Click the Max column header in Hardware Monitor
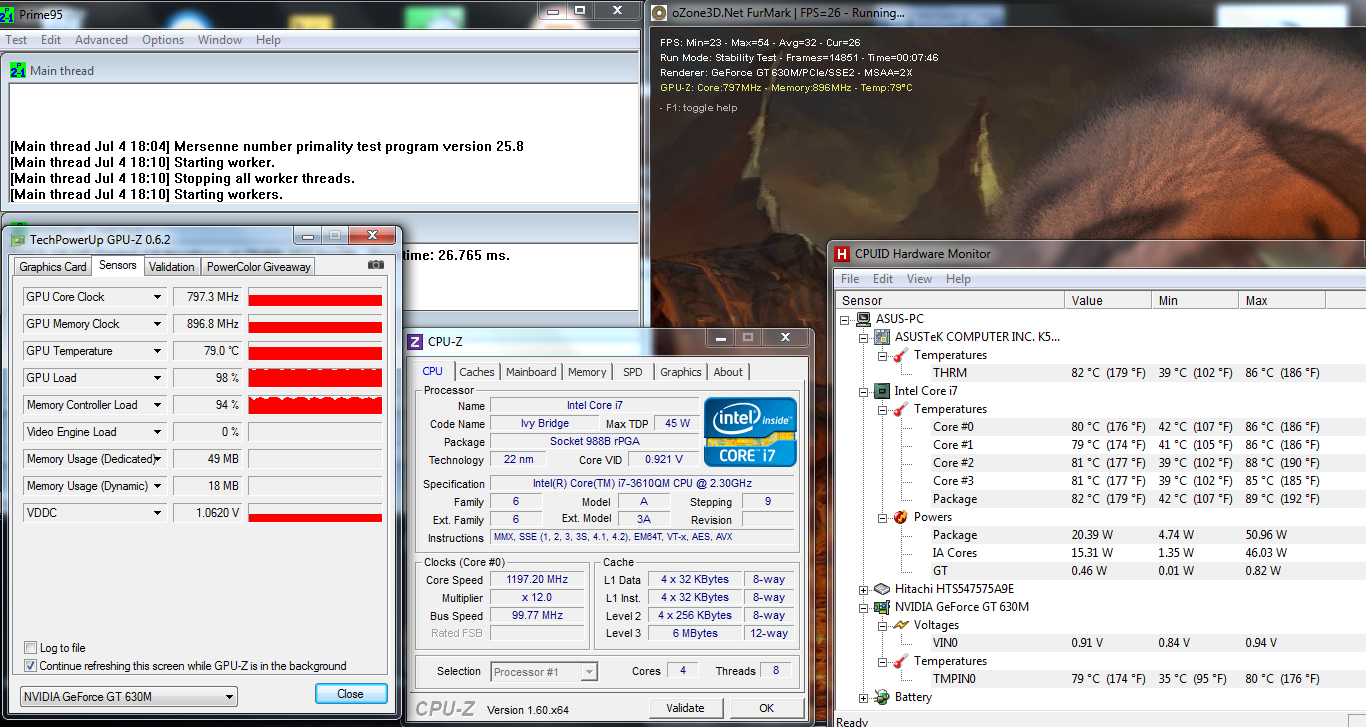 [1283, 300]
